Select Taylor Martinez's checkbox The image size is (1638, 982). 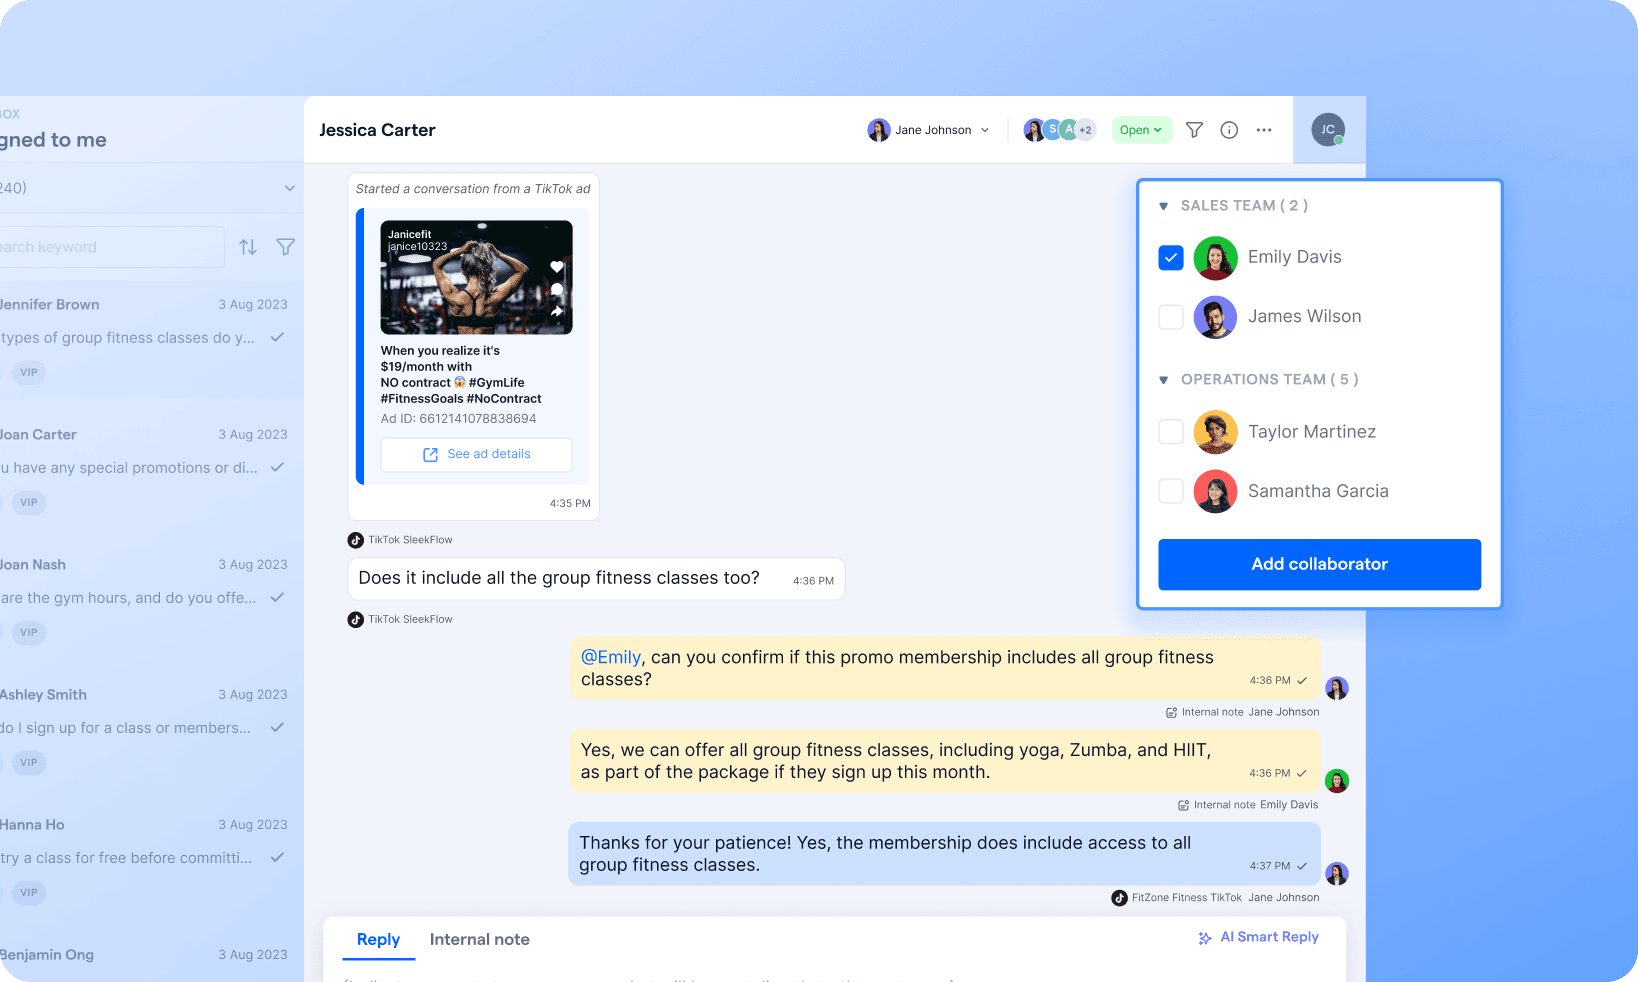1170,431
